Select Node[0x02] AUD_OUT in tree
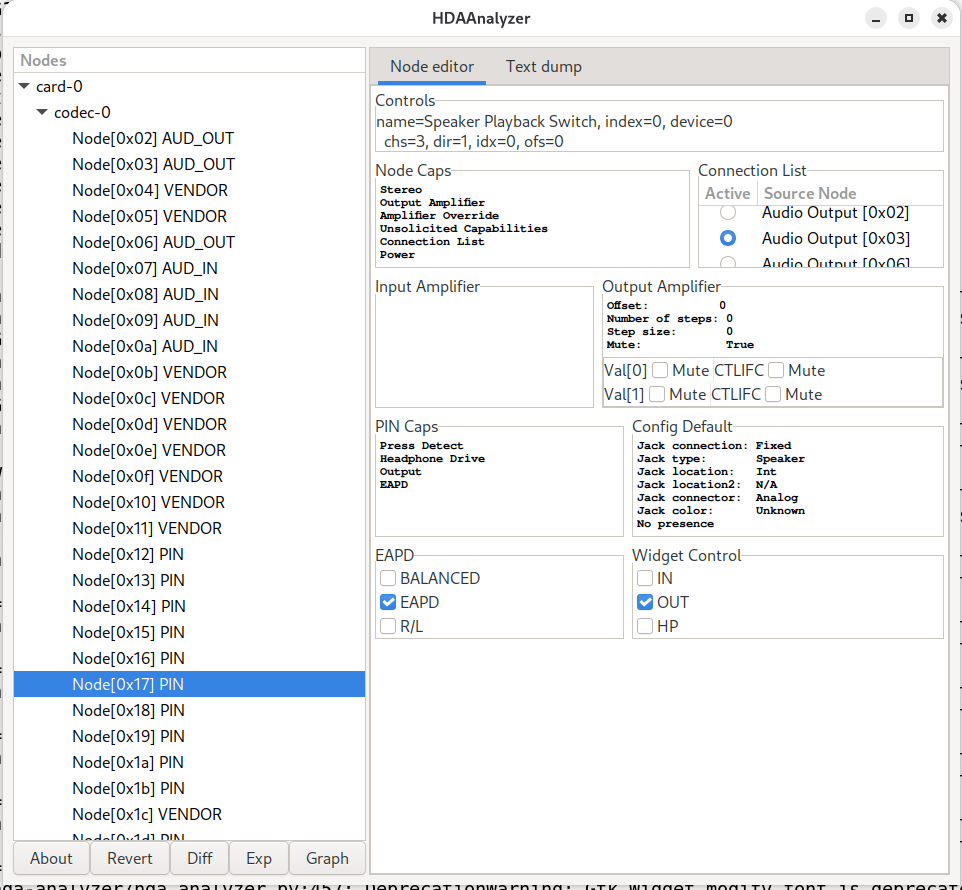The width and height of the screenshot is (962, 890). pyautogui.click(x=153, y=139)
